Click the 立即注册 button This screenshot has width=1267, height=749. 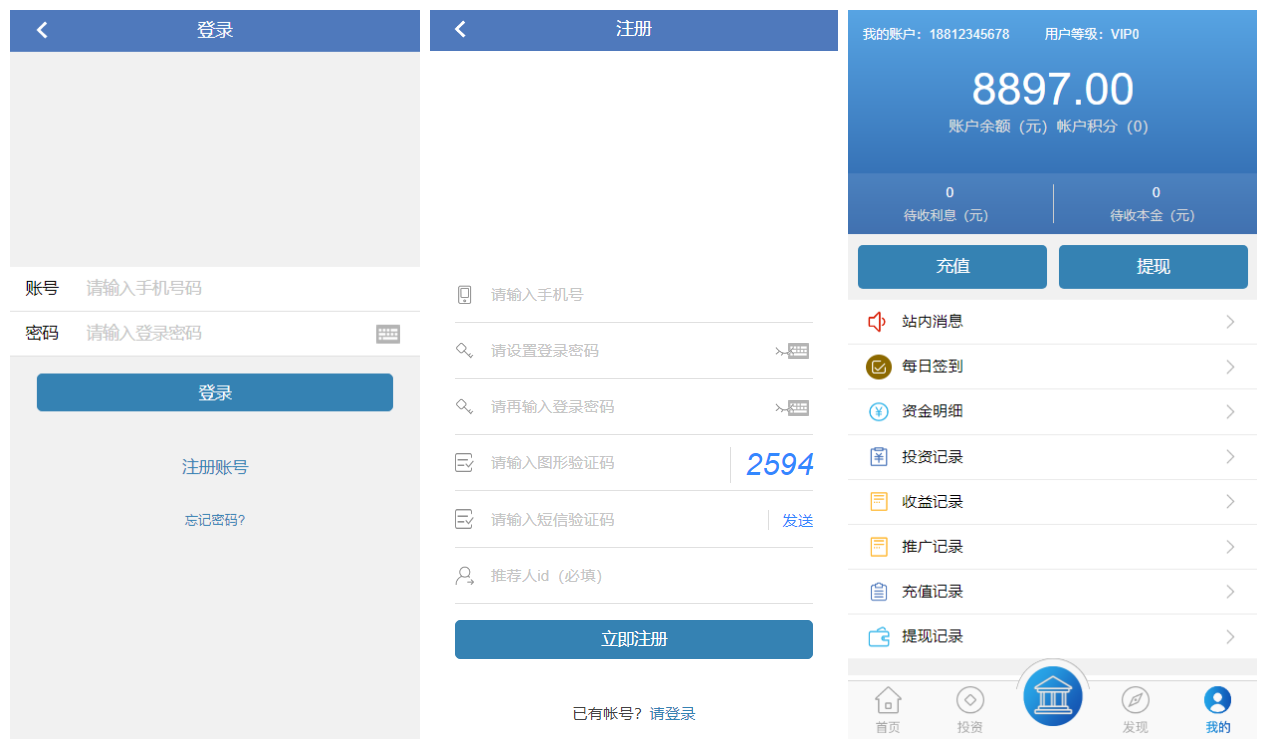(634, 639)
